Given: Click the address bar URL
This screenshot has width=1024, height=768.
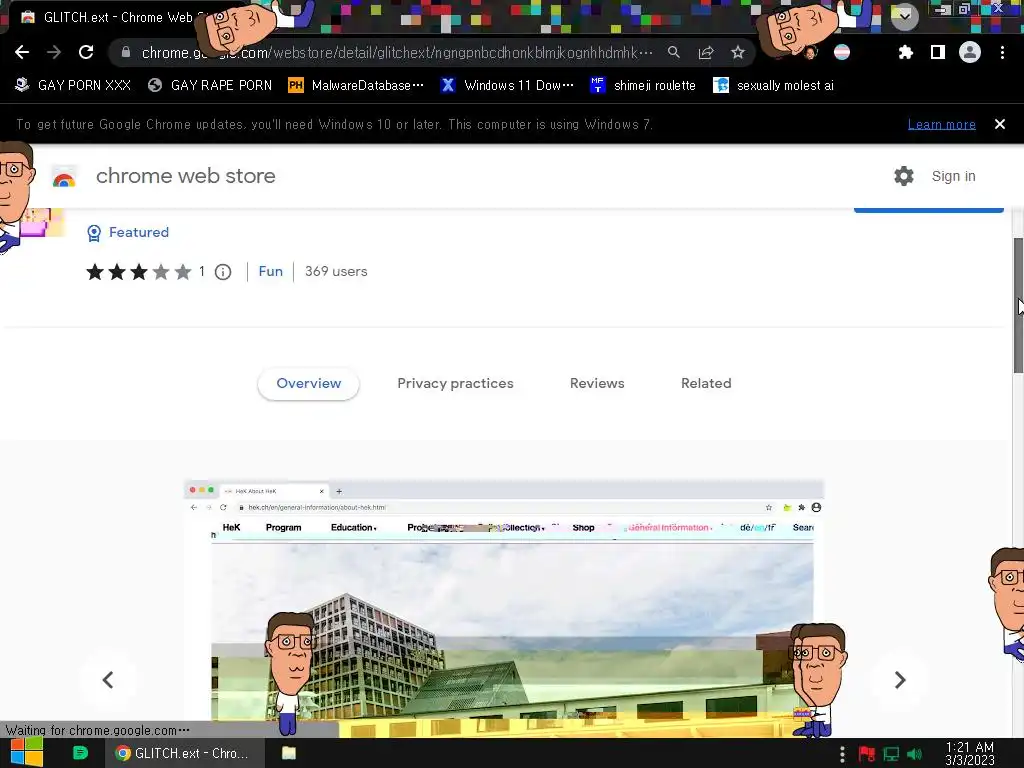Looking at the screenshot, I should pyautogui.click(x=396, y=52).
